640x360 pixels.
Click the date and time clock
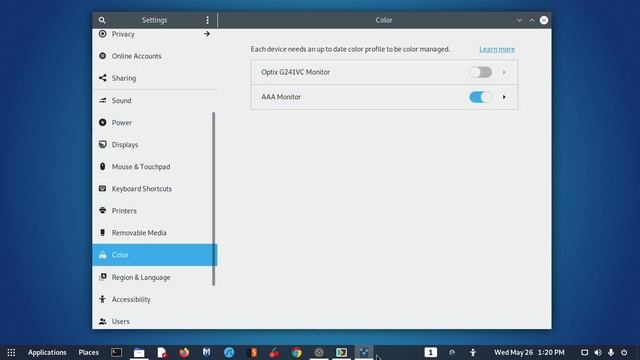point(529,352)
